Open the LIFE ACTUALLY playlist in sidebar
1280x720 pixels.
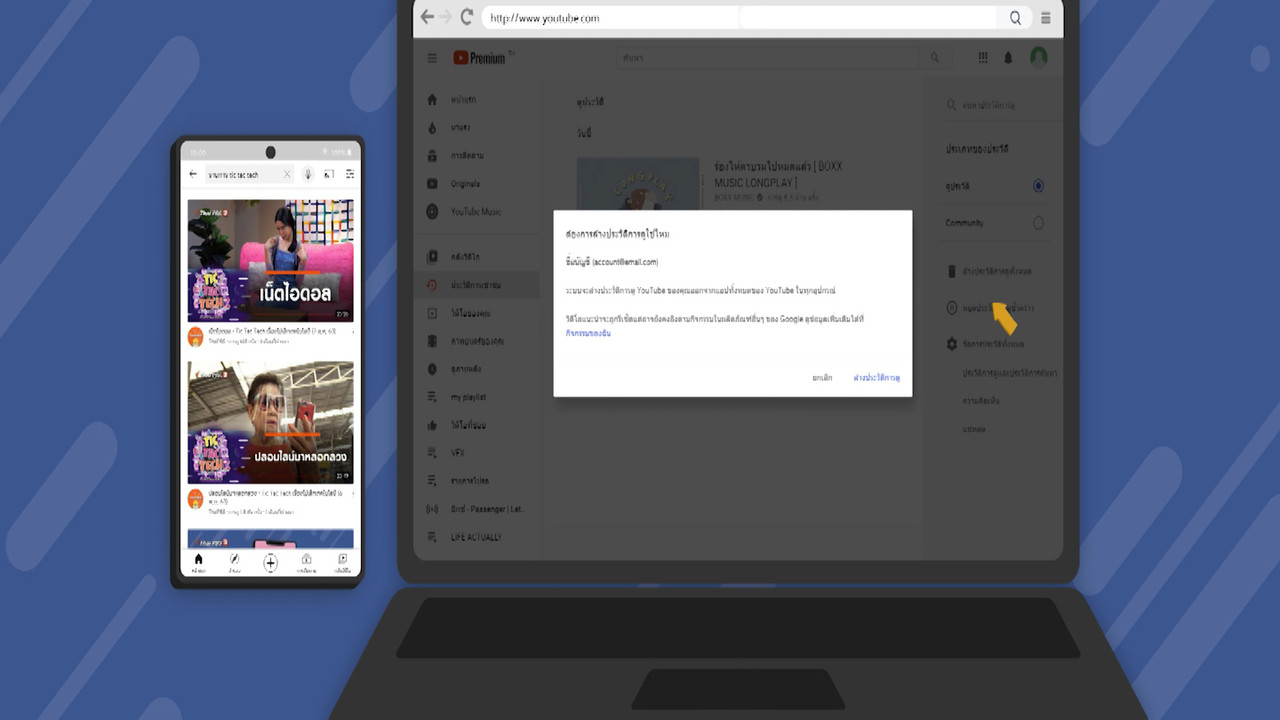475,537
